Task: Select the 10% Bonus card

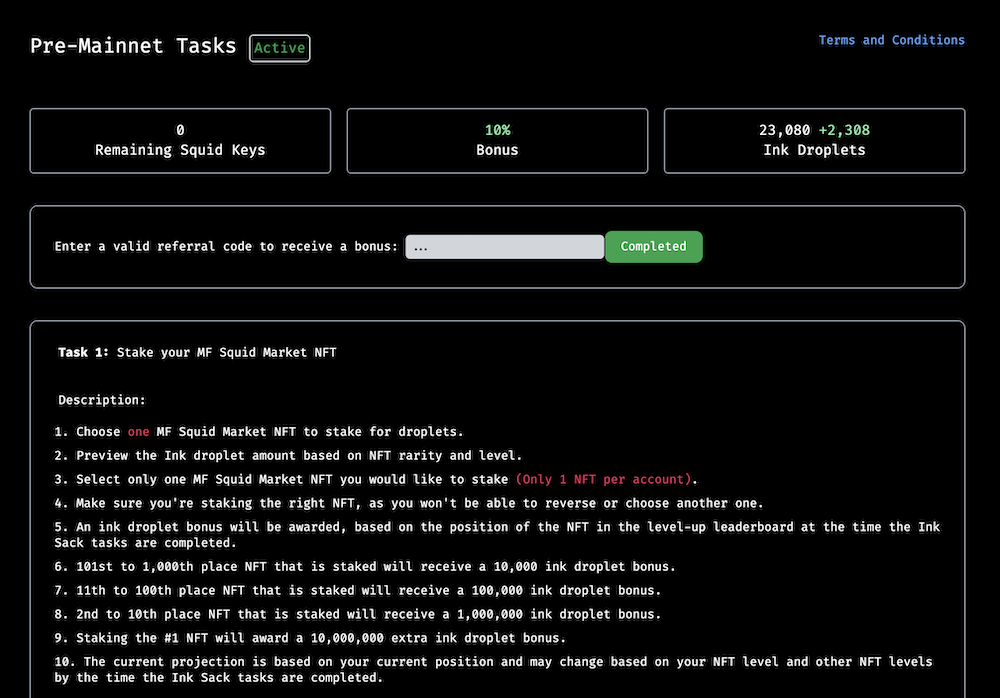Action: (x=497, y=141)
